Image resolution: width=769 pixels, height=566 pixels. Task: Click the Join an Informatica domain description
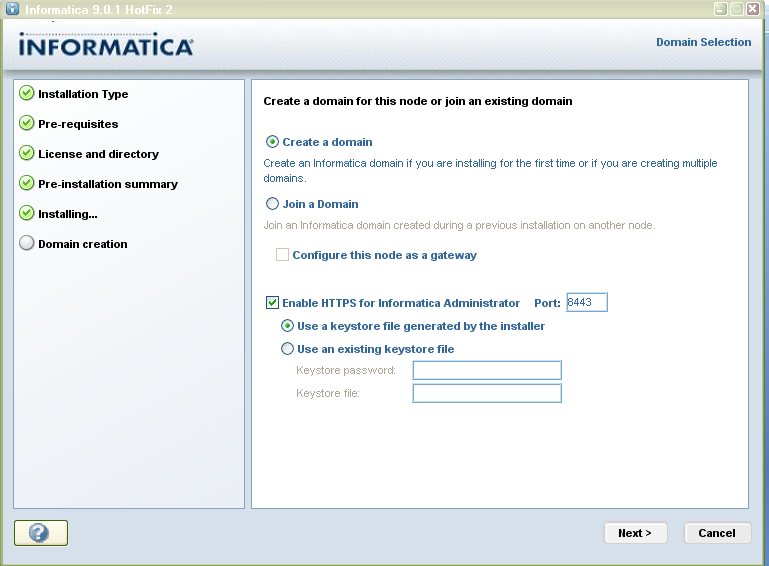[x=459, y=225]
